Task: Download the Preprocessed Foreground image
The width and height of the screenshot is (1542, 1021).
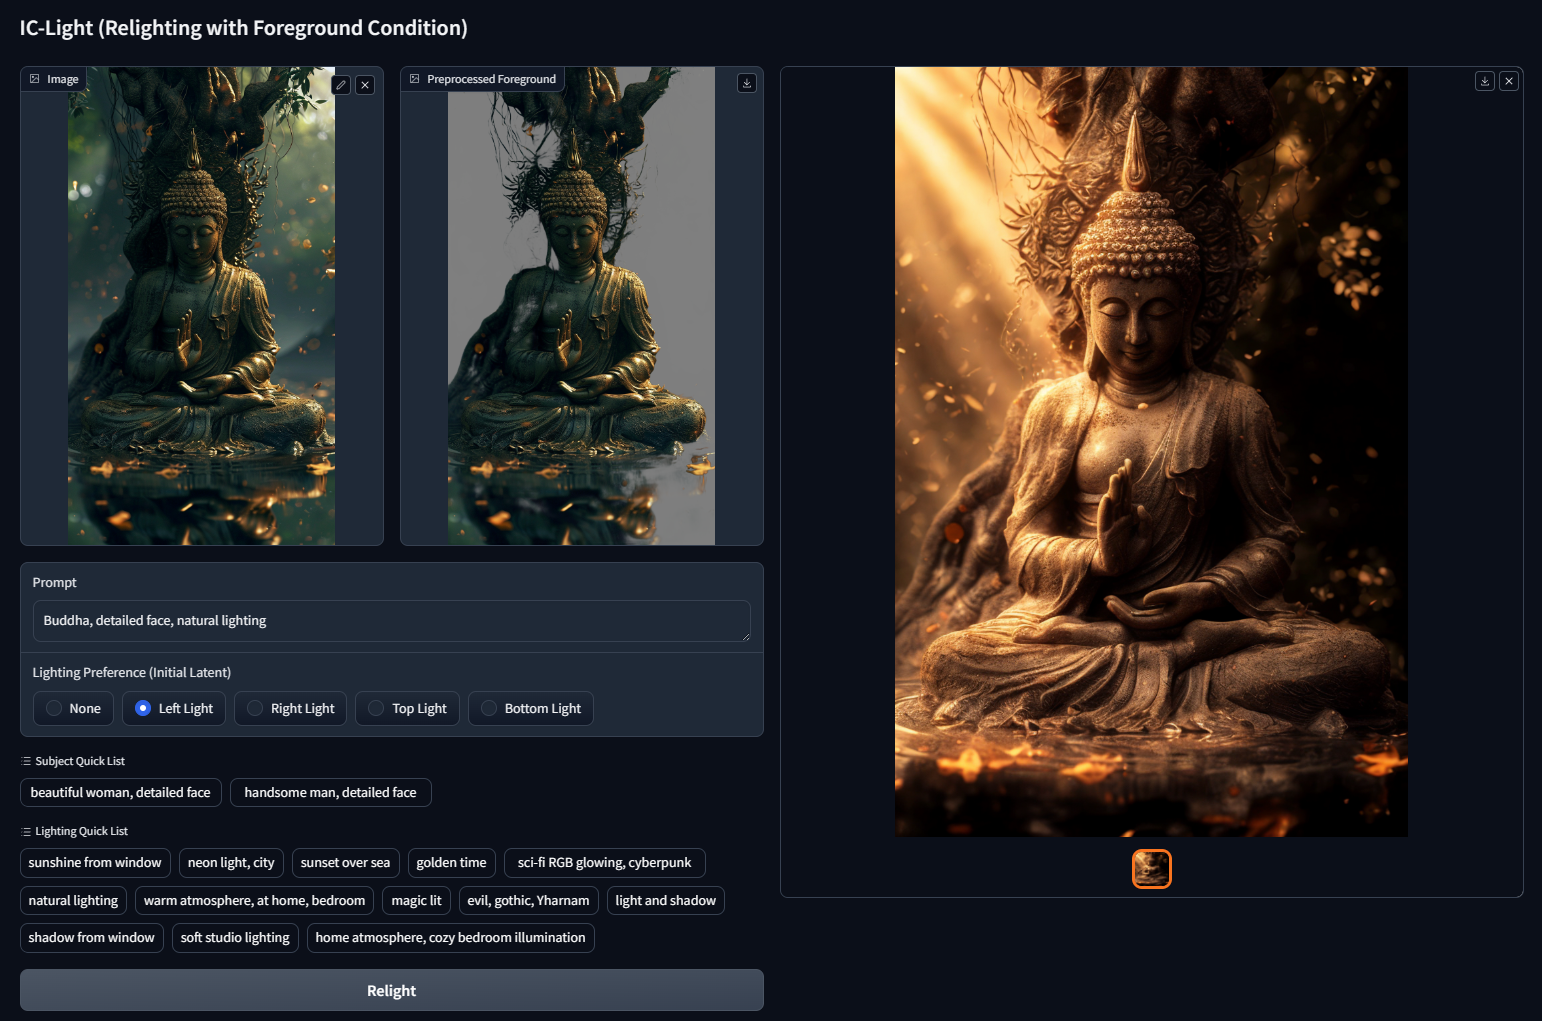Action: tap(747, 83)
